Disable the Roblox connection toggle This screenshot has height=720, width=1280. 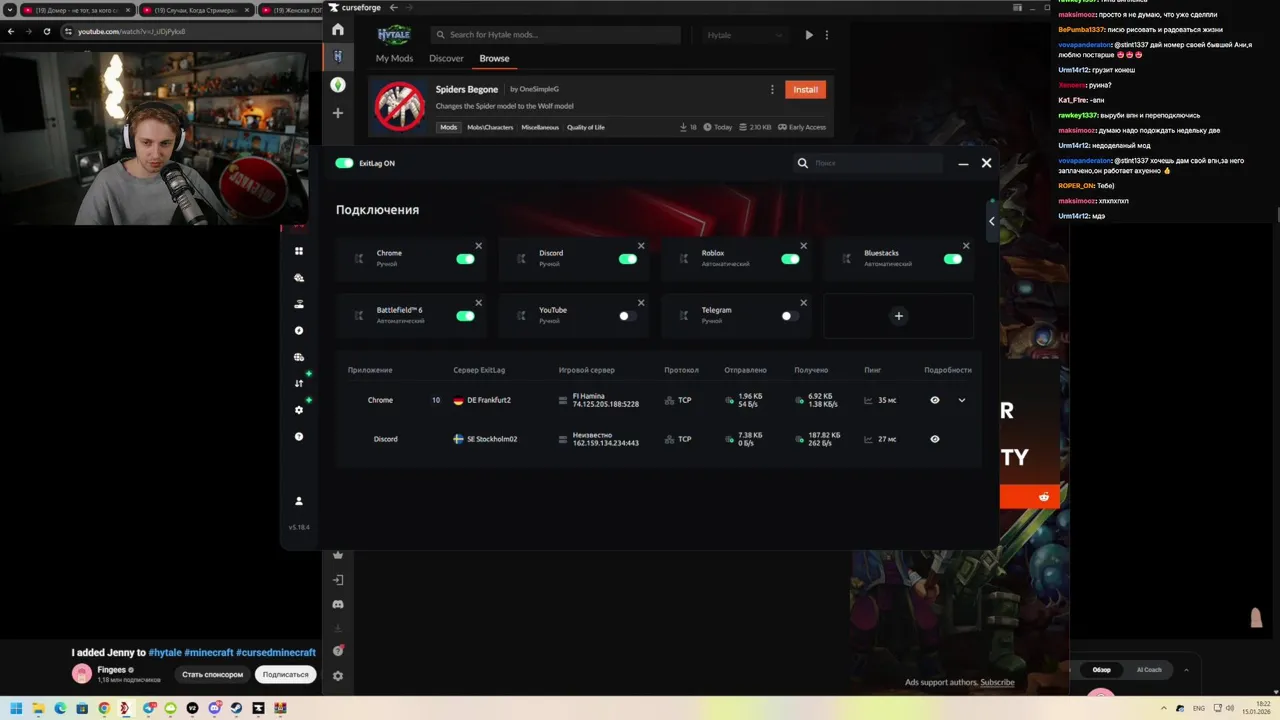click(790, 259)
